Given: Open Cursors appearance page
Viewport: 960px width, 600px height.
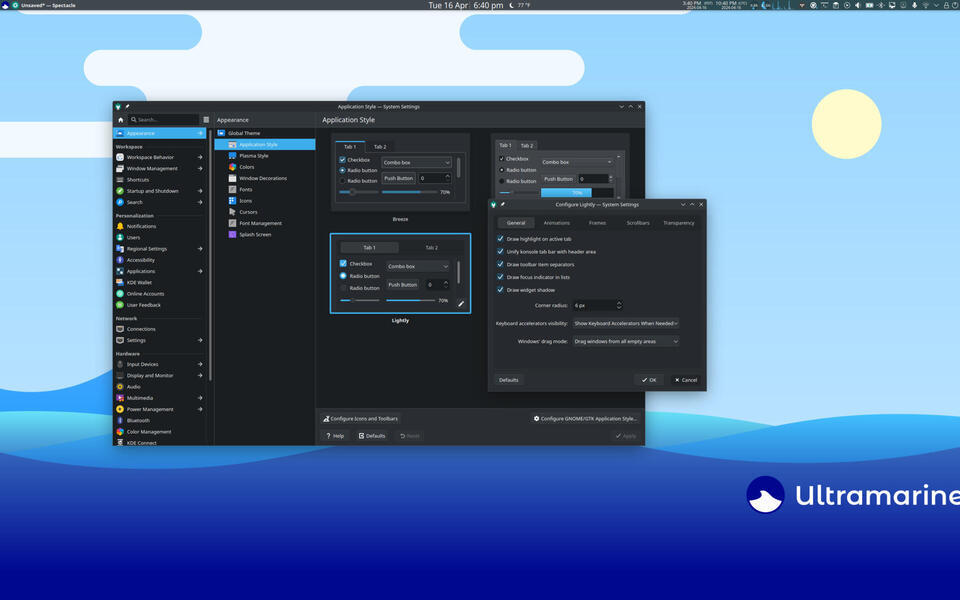Looking at the screenshot, I should click(x=264, y=212).
